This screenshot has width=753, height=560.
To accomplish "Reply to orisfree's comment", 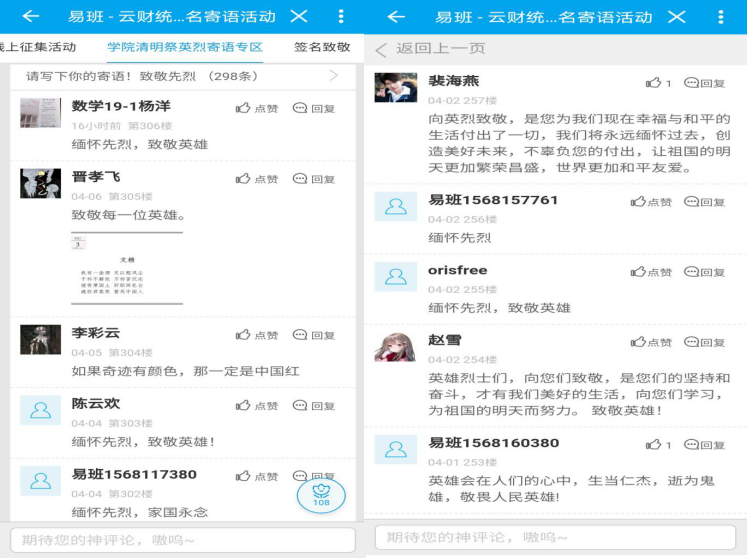I will pyautogui.click(x=704, y=272).
